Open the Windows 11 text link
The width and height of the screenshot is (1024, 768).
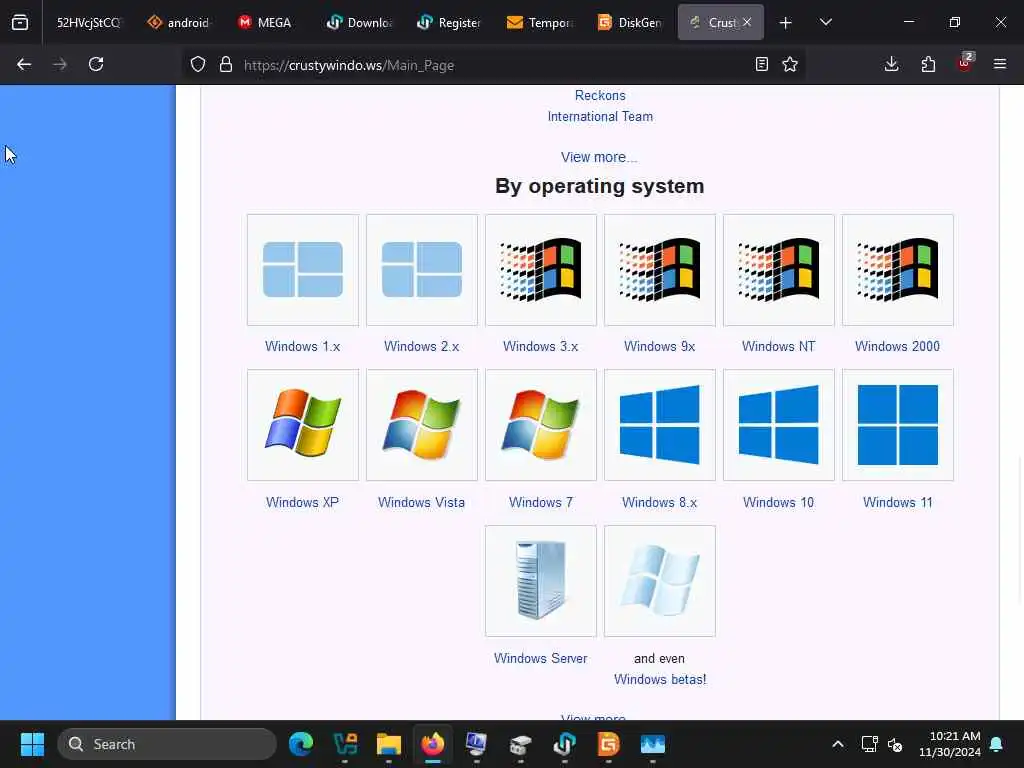tap(898, 502)
